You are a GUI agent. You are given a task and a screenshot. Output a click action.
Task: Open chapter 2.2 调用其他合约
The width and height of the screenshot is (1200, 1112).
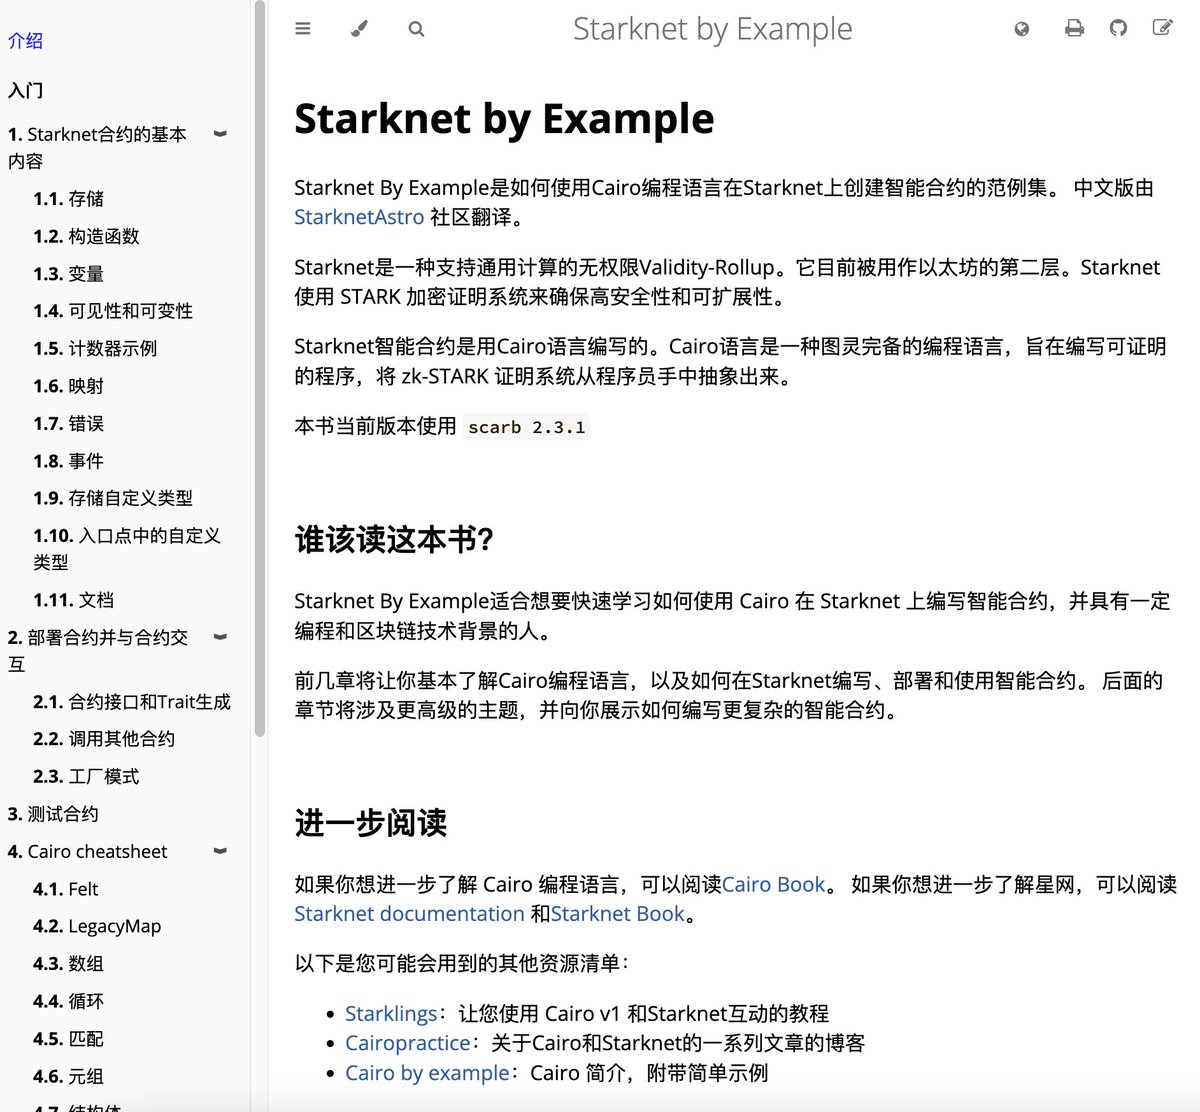click(104, 739)
